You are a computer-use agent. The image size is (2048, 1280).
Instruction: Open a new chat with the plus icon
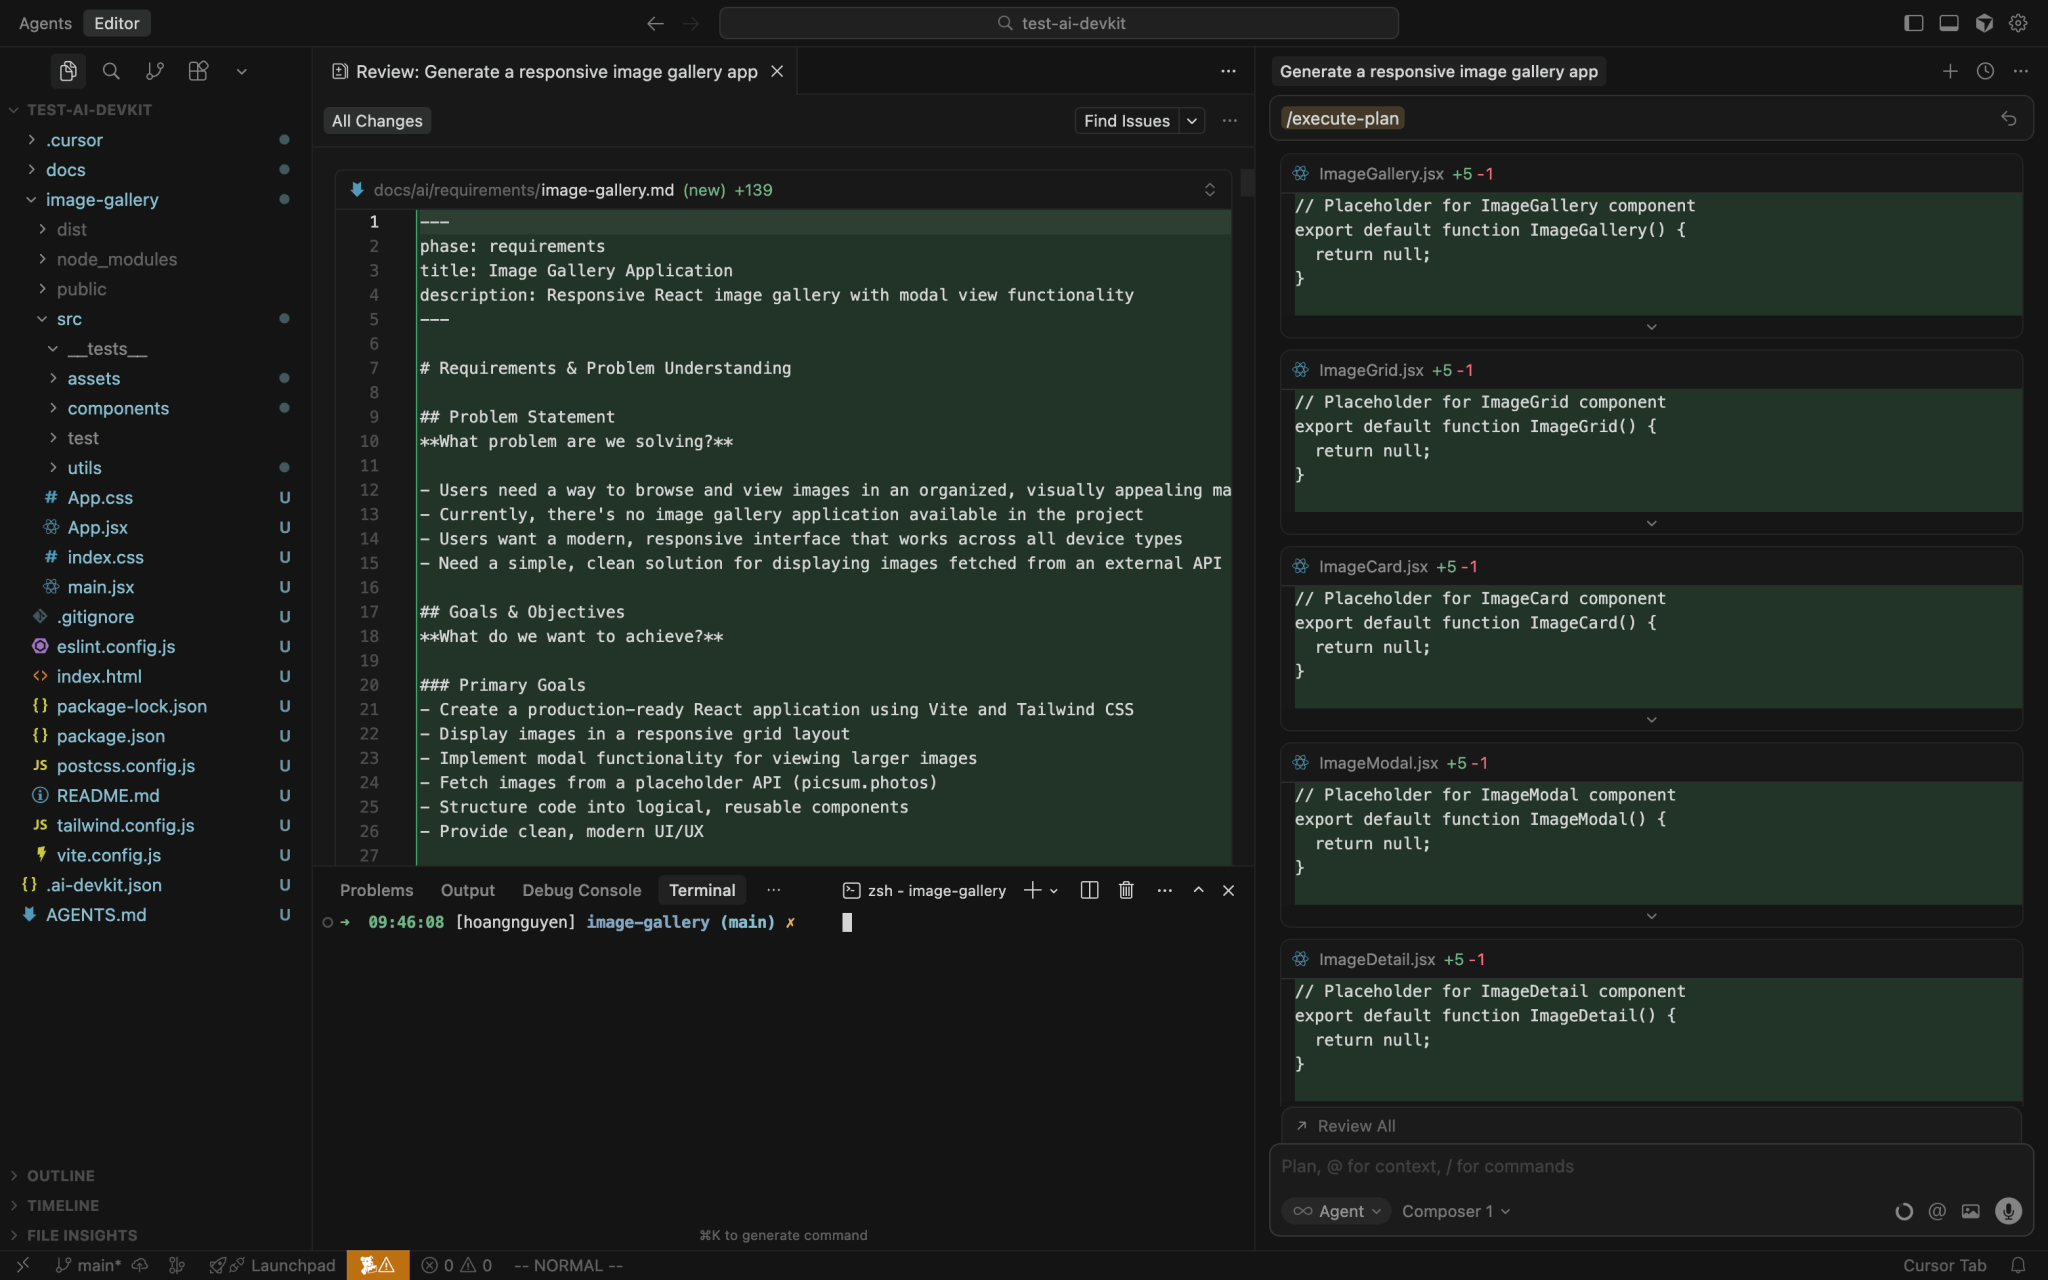tap(1949, 71)
